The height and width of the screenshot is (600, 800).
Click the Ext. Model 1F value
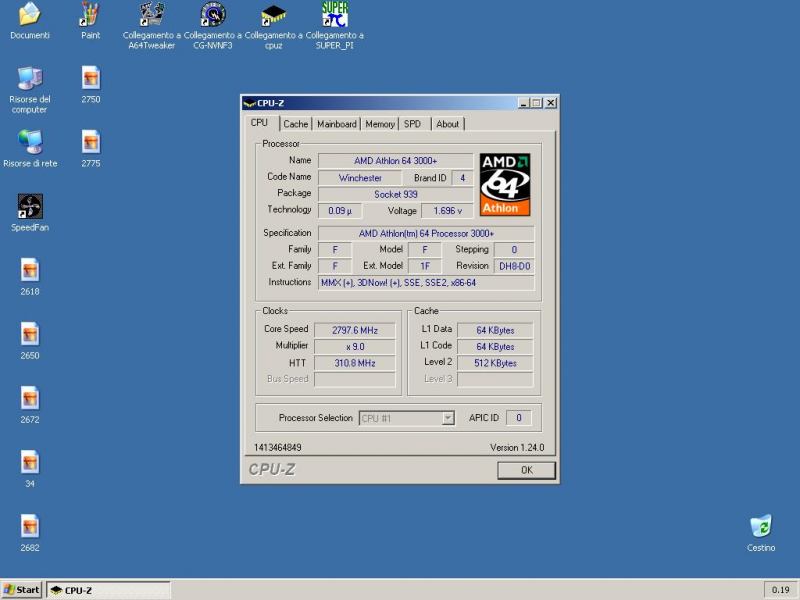[424, 266]
